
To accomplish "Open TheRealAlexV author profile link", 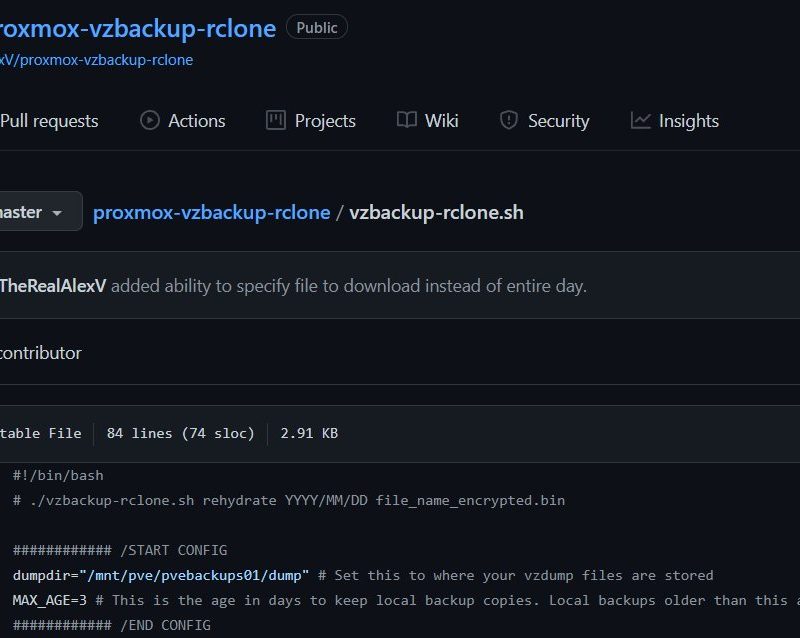I will click(x=53, y=286).
